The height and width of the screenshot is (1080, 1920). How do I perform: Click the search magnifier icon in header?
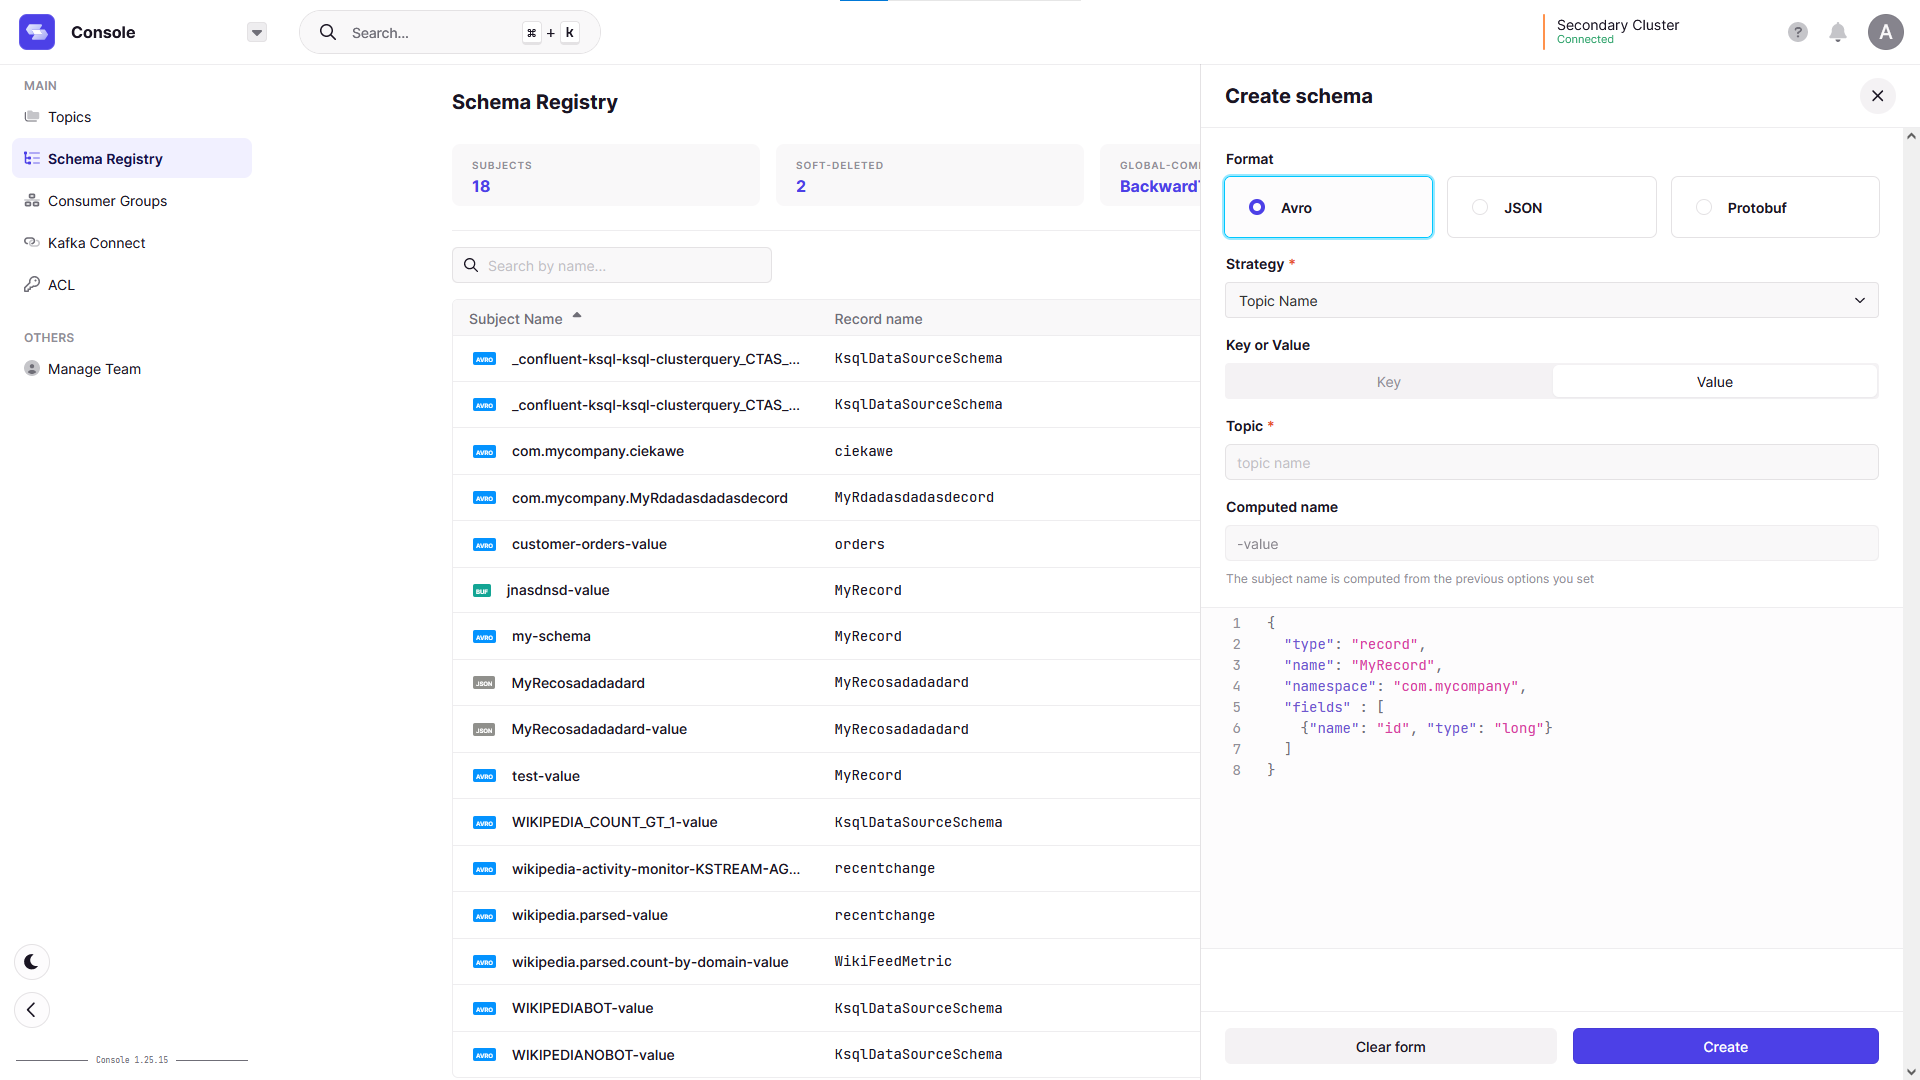tap(328, 32)
